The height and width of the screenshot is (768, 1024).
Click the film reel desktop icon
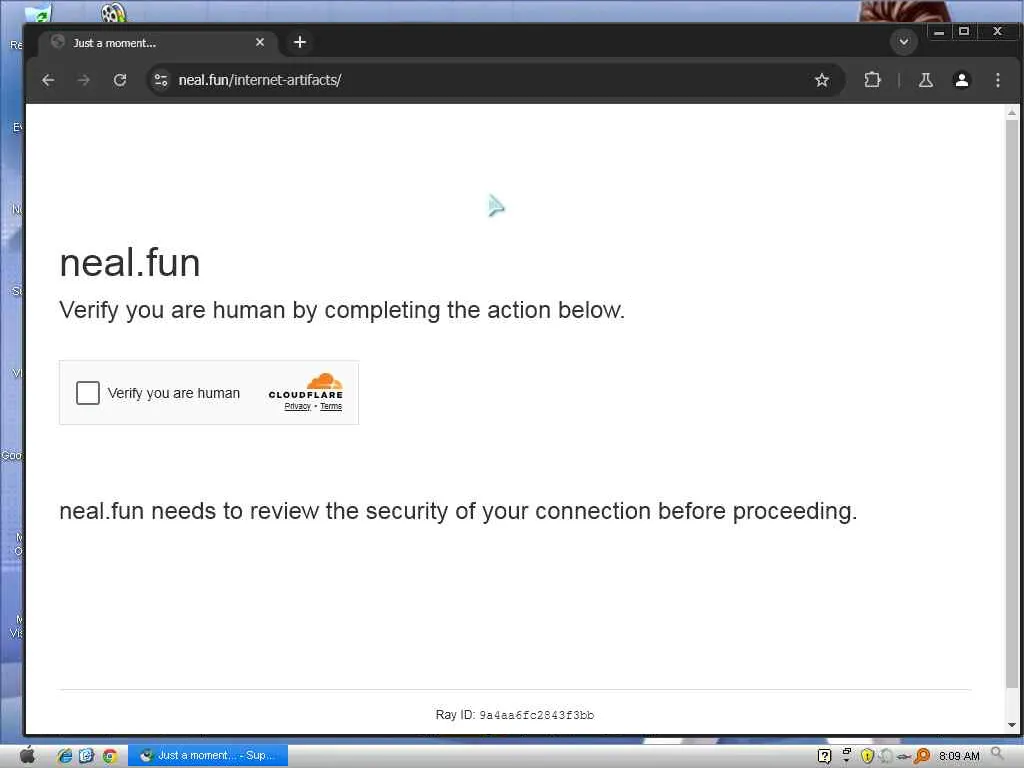(114, 12)
